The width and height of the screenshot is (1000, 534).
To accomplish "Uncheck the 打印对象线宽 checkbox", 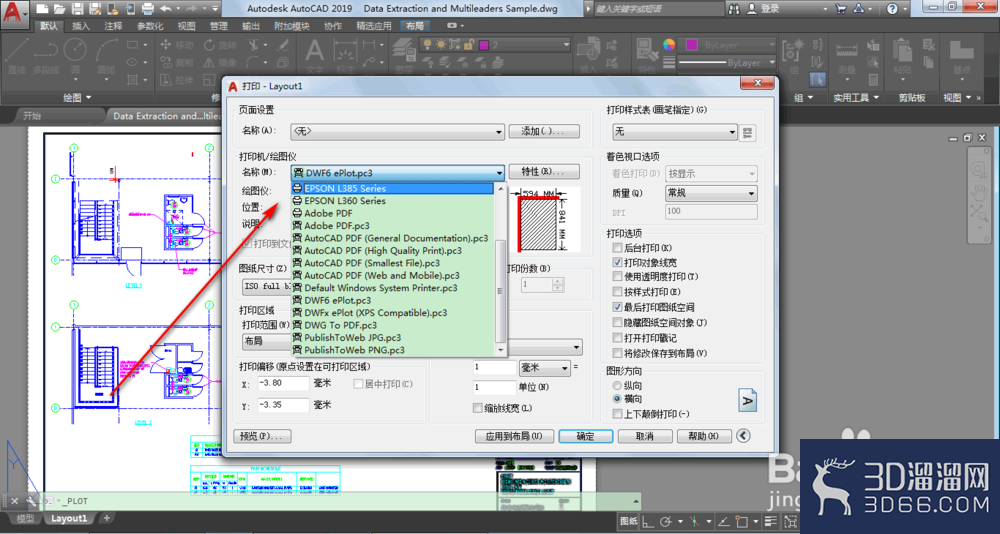I will 617,262.
